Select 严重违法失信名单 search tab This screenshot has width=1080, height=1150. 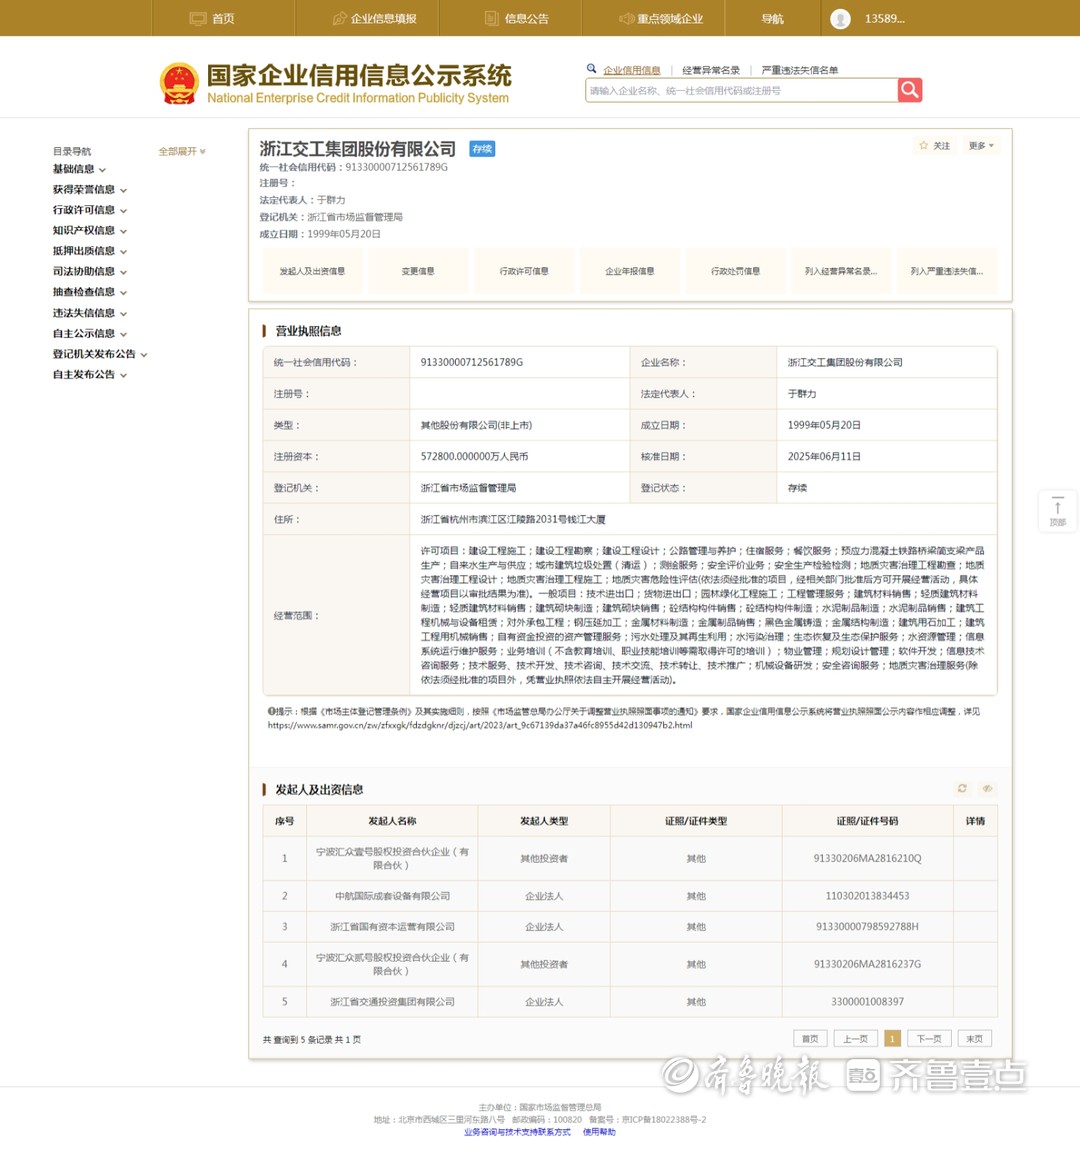coord(799,70)
